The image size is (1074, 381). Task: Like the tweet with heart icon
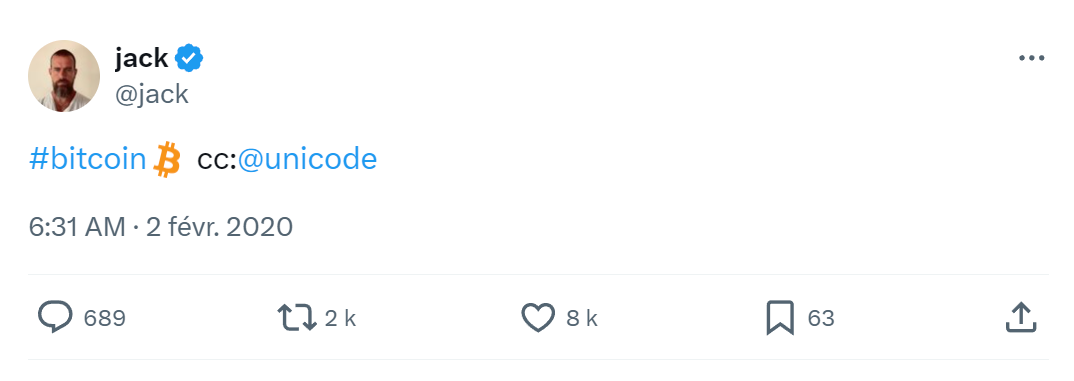coord(538,319)
